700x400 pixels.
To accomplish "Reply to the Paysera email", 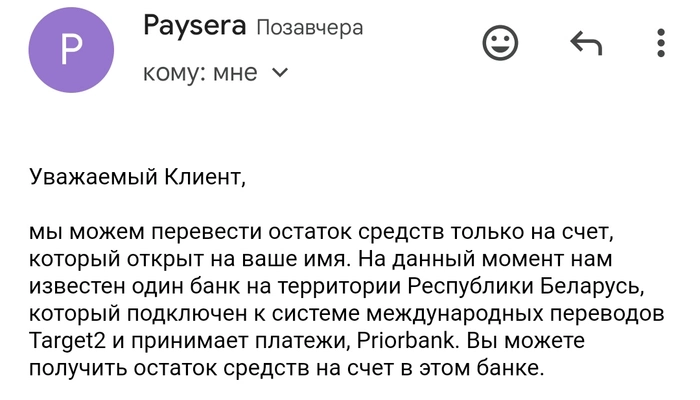I will pos(586,43).
